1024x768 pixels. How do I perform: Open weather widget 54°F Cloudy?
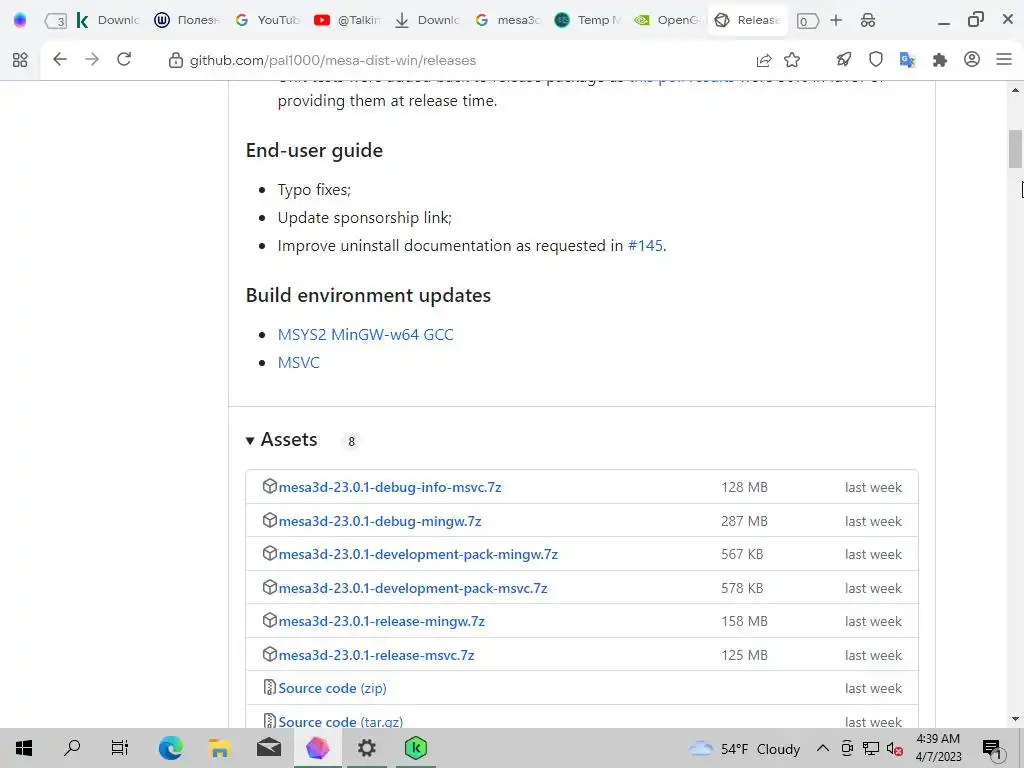(744, 748)
